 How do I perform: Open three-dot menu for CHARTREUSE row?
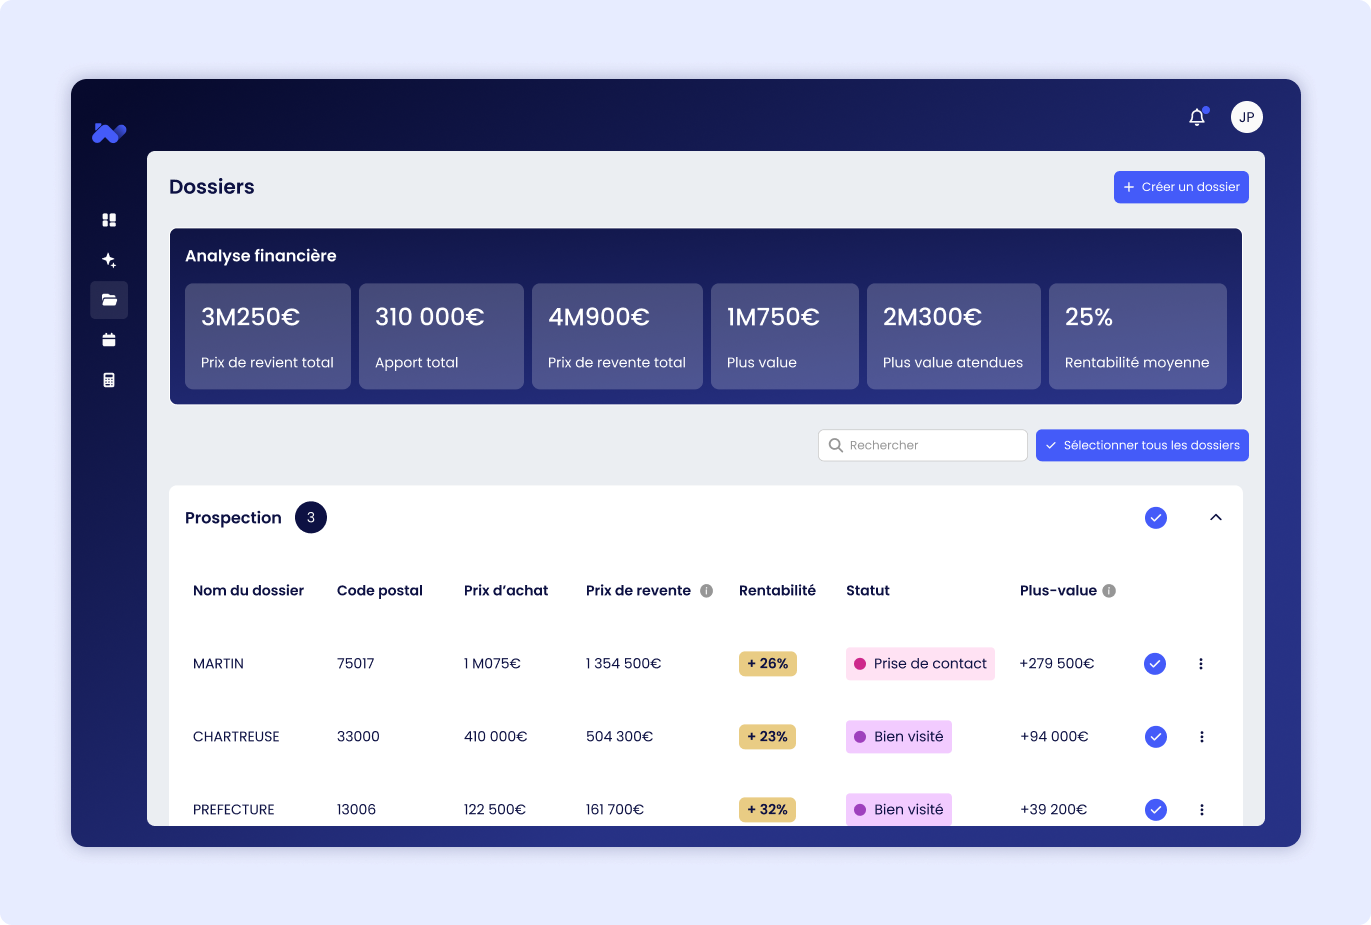point(1201,737)
